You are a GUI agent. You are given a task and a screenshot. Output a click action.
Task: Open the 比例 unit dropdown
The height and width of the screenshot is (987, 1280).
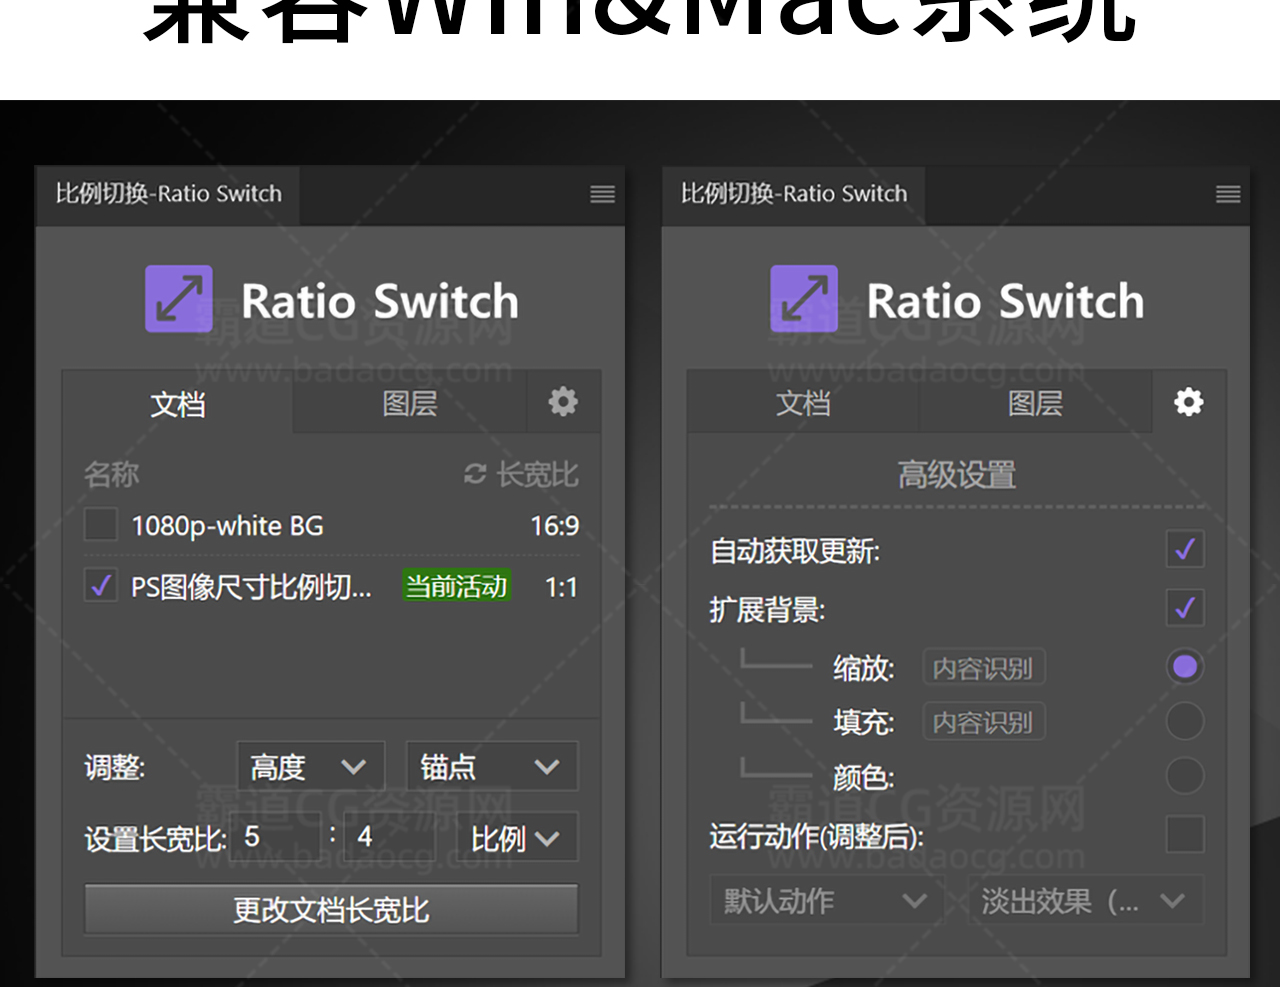(517, 838)
